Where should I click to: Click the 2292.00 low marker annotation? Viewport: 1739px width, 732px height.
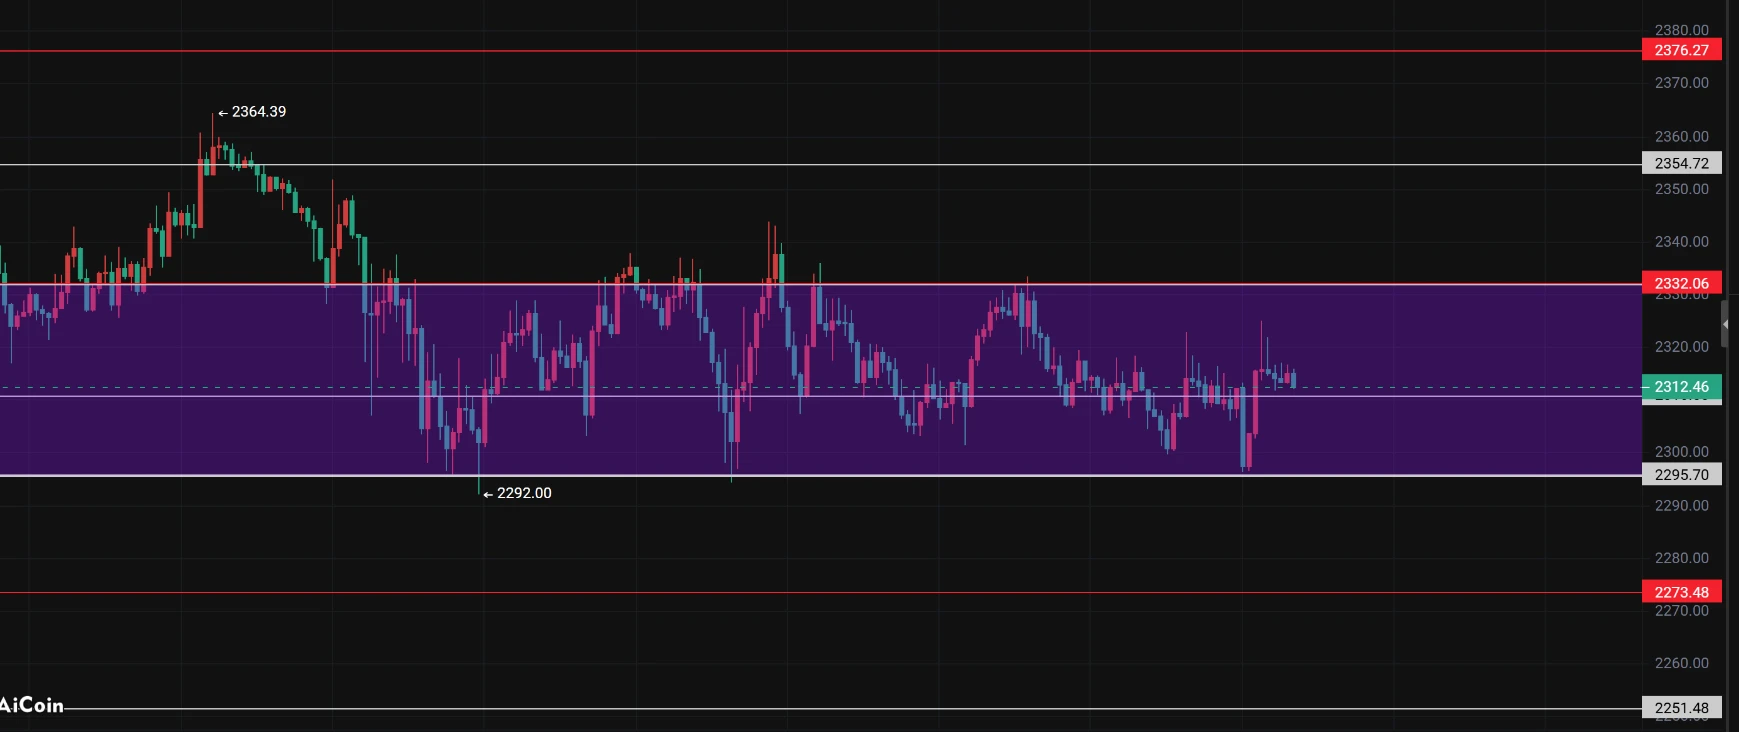pyautogui.click(x=517, y=493)
